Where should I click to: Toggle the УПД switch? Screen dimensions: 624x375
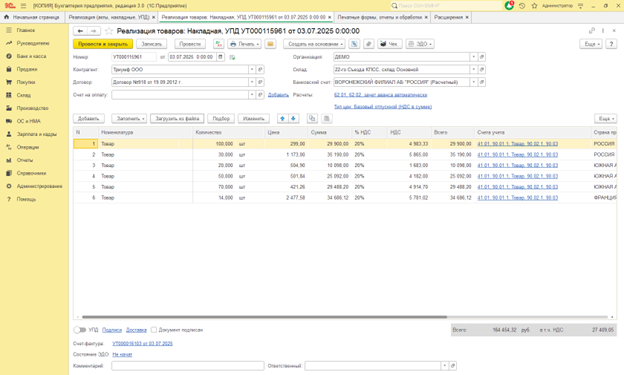[x=80, y=330]
